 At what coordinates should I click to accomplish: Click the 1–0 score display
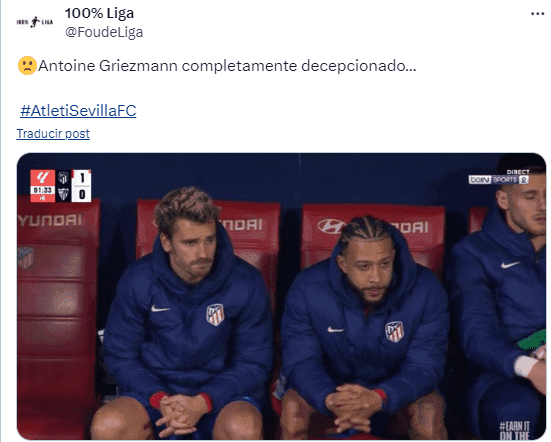pos(82,186)
